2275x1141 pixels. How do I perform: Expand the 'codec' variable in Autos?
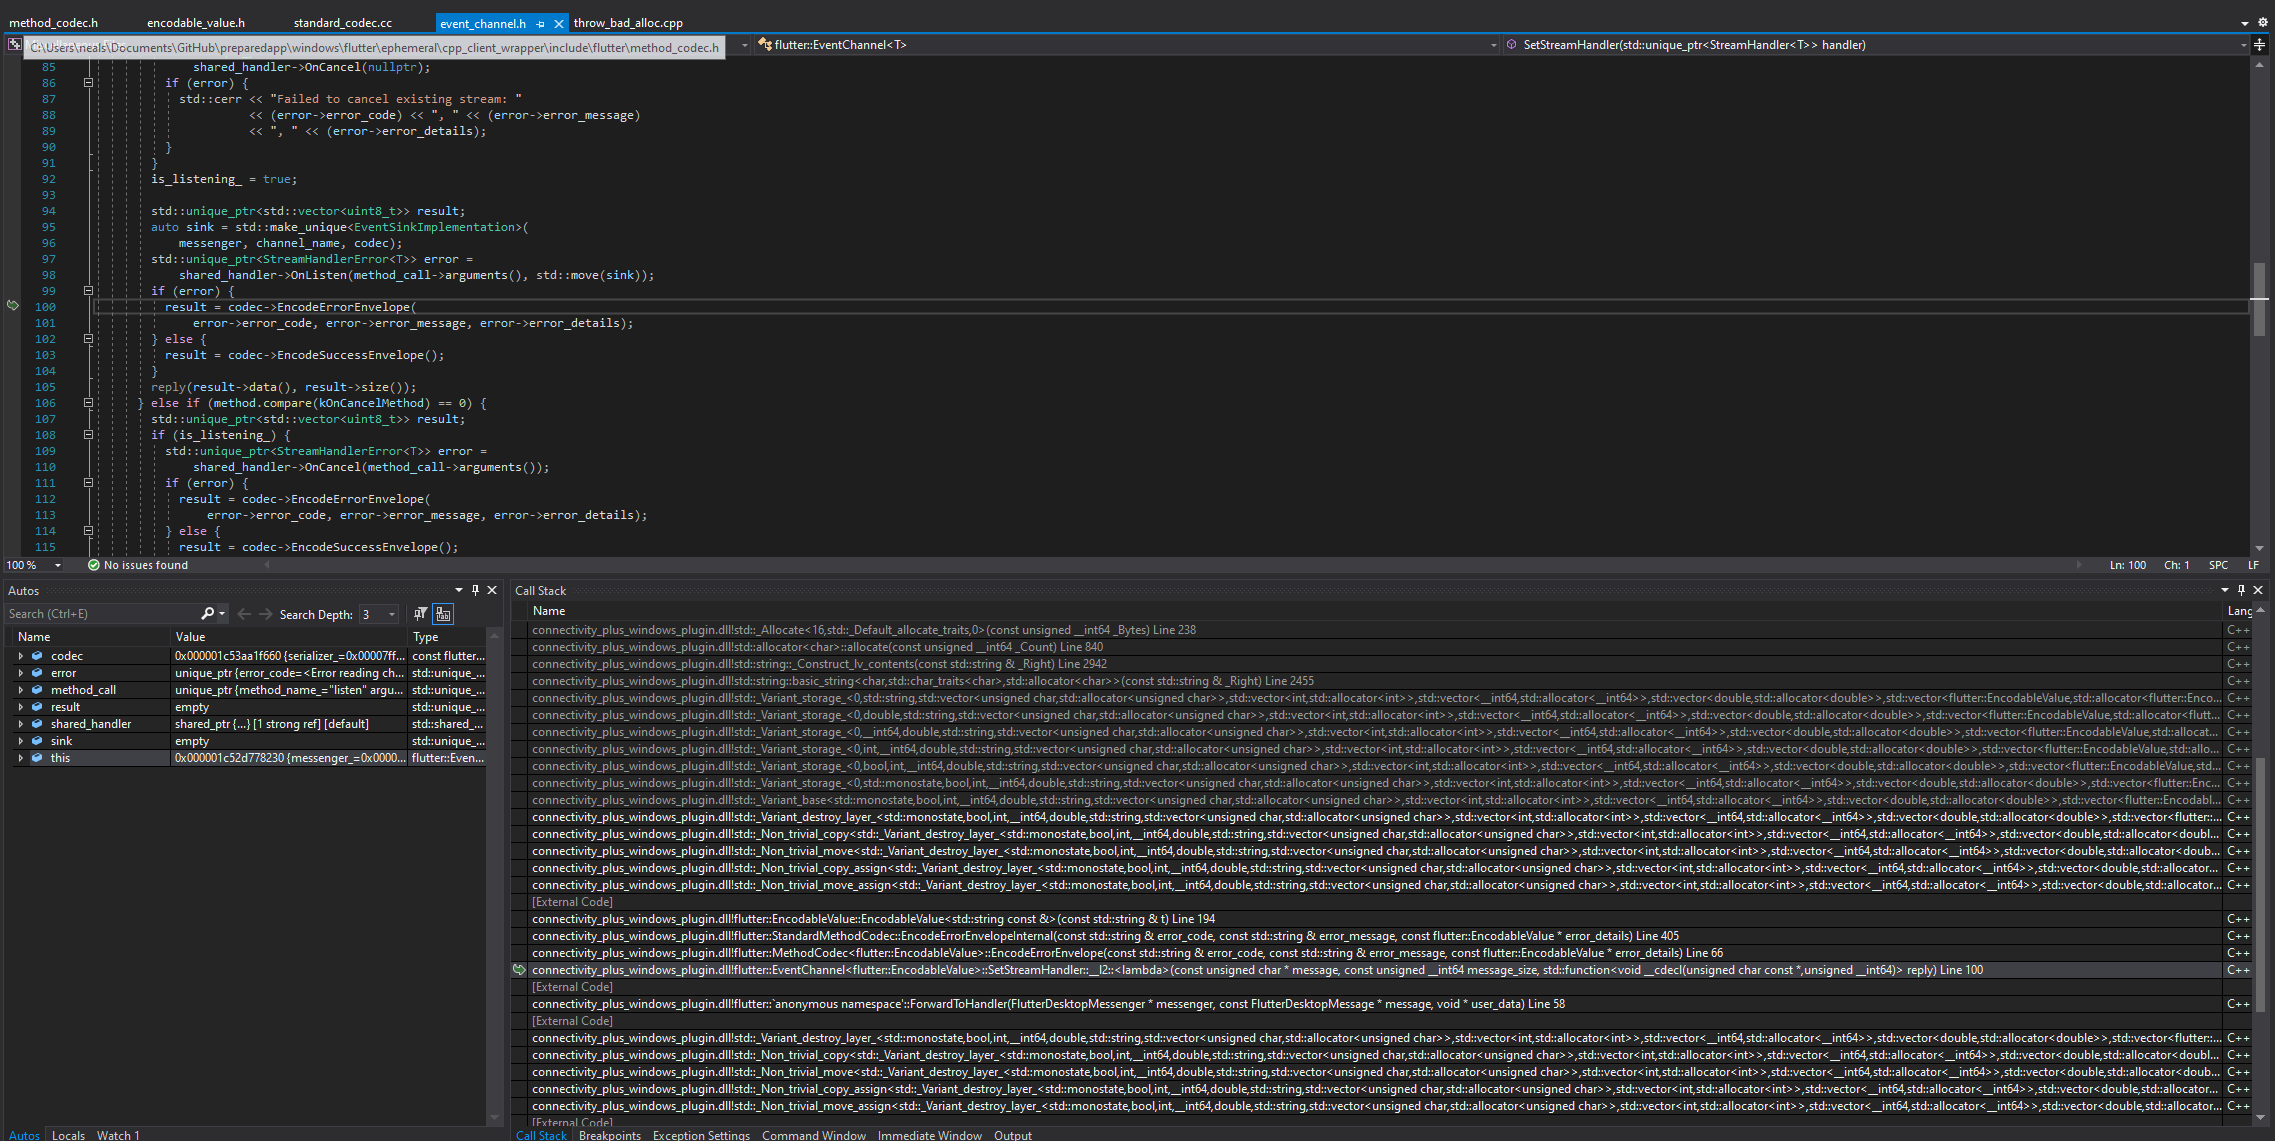pyautogui.click(x=21, y=655)
